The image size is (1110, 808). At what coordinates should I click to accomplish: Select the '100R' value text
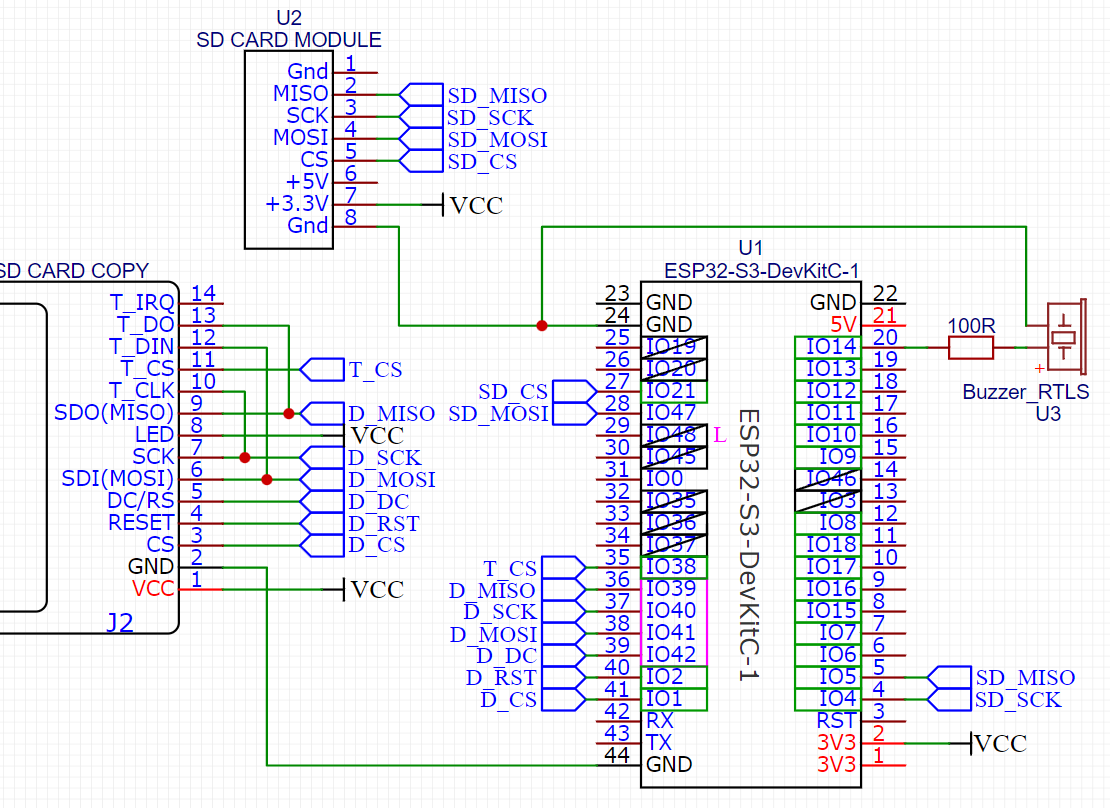pyautogui.click(x=971, y=326)
